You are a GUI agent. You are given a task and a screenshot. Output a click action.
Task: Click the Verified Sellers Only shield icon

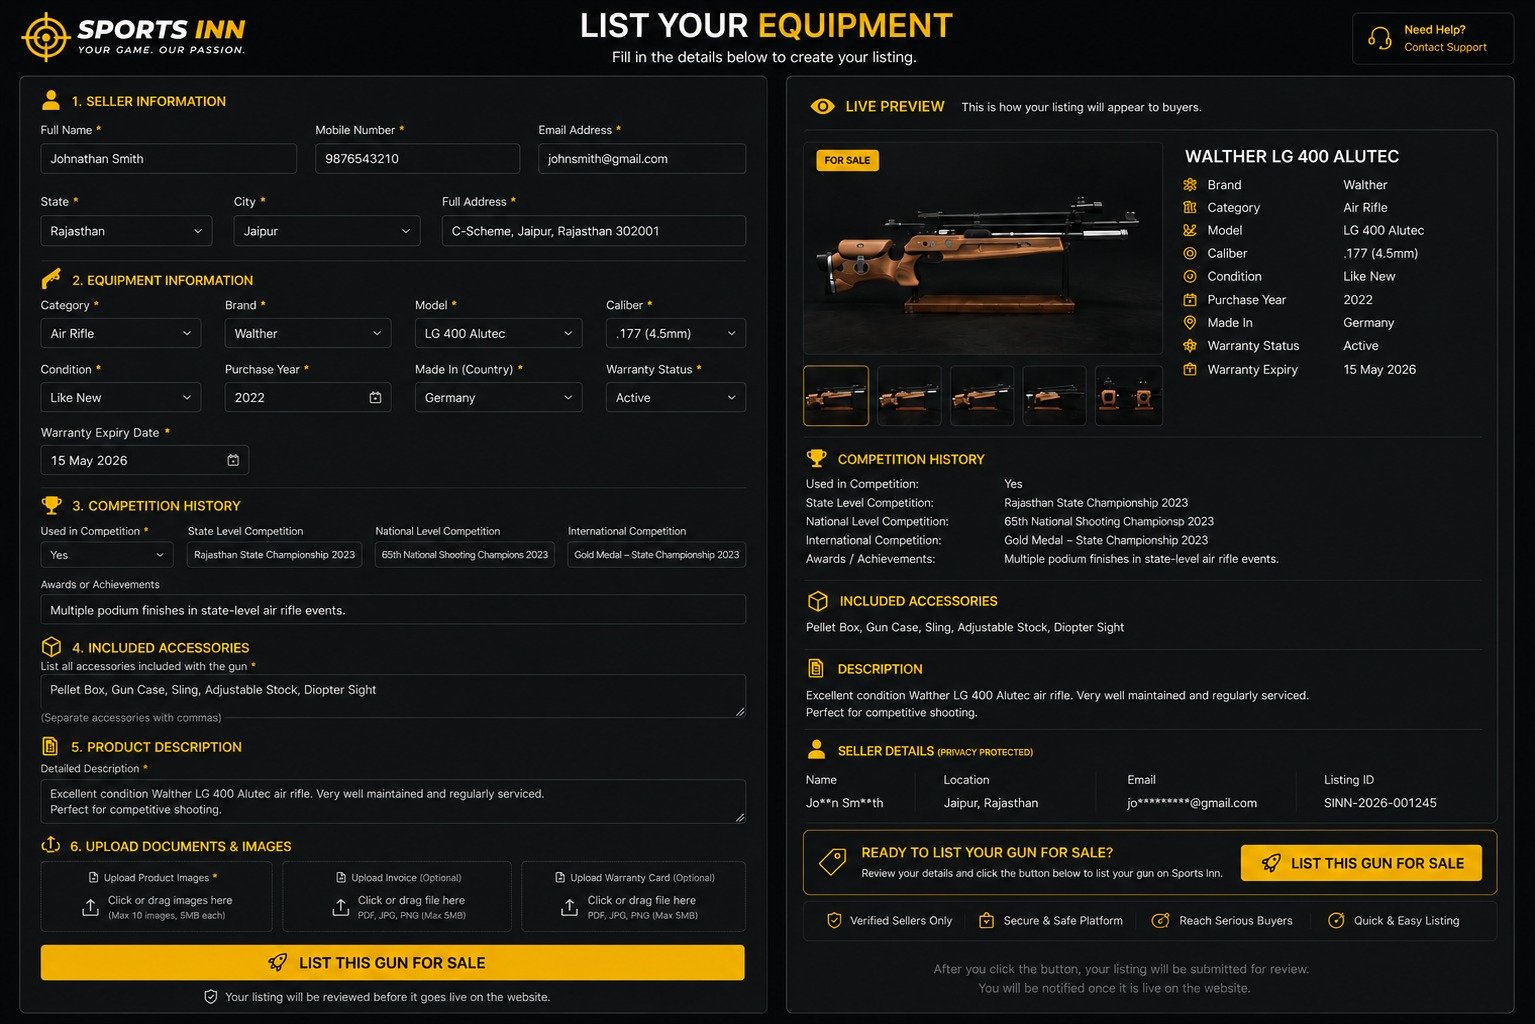point(834,920)
